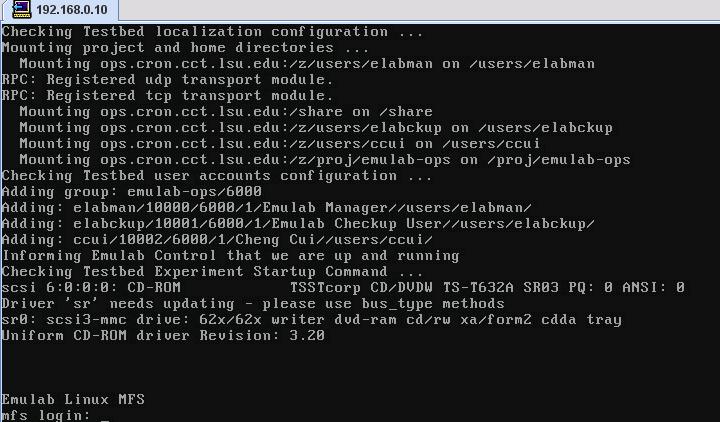Click the 'Mounting project and home directories' line
Screen dimensions: 720x422
(186, 48)
